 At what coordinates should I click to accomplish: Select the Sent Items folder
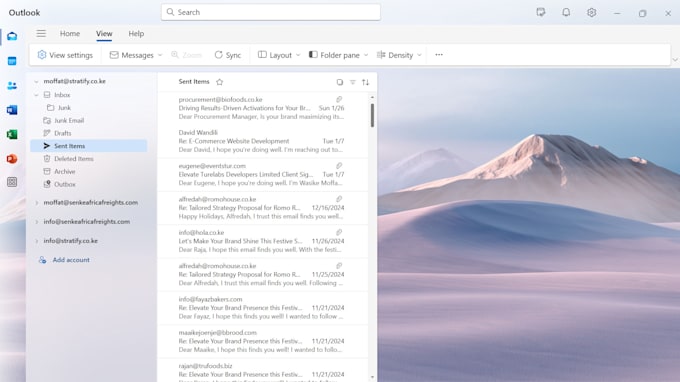coord(89,146)
